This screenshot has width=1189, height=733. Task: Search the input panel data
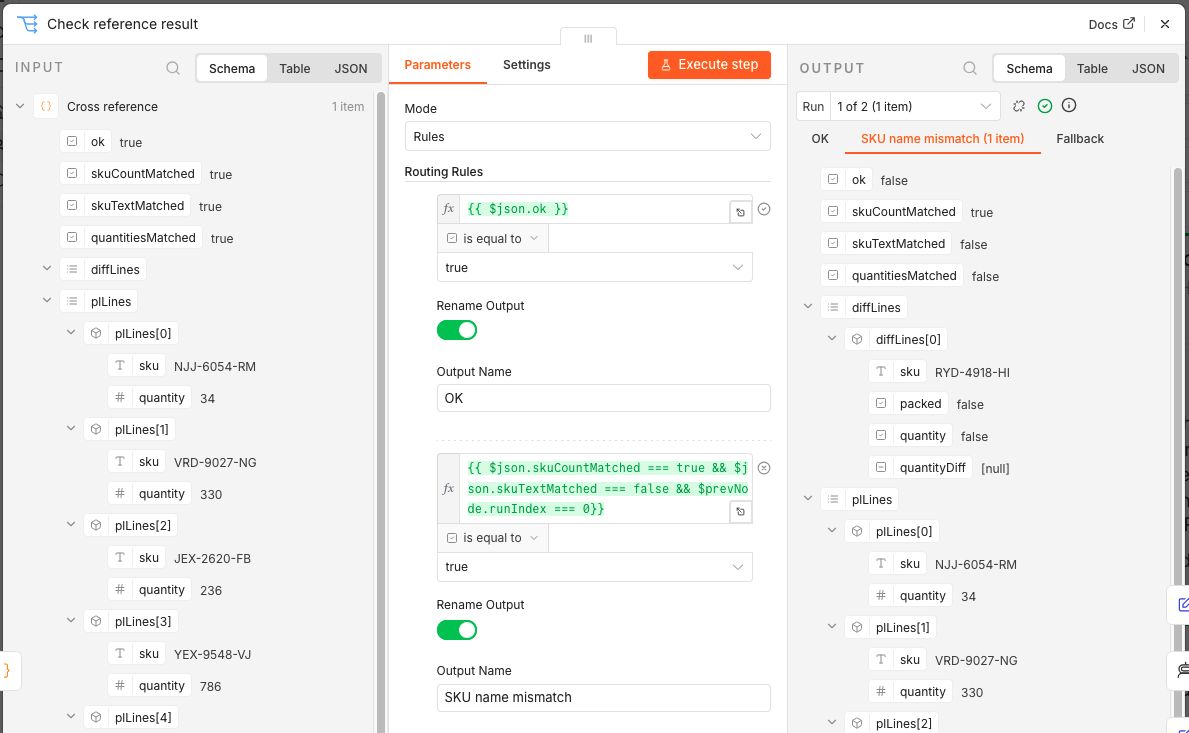(173, 68)
